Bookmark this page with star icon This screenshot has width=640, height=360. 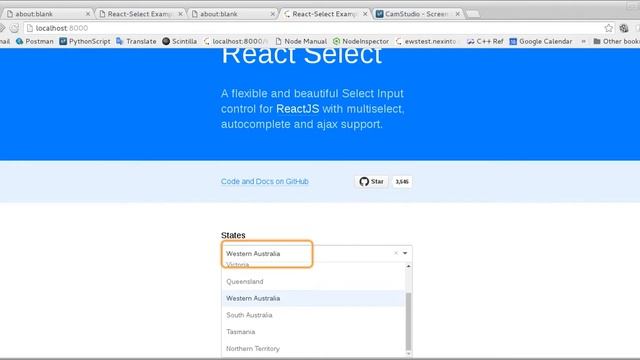pos(609,28)
